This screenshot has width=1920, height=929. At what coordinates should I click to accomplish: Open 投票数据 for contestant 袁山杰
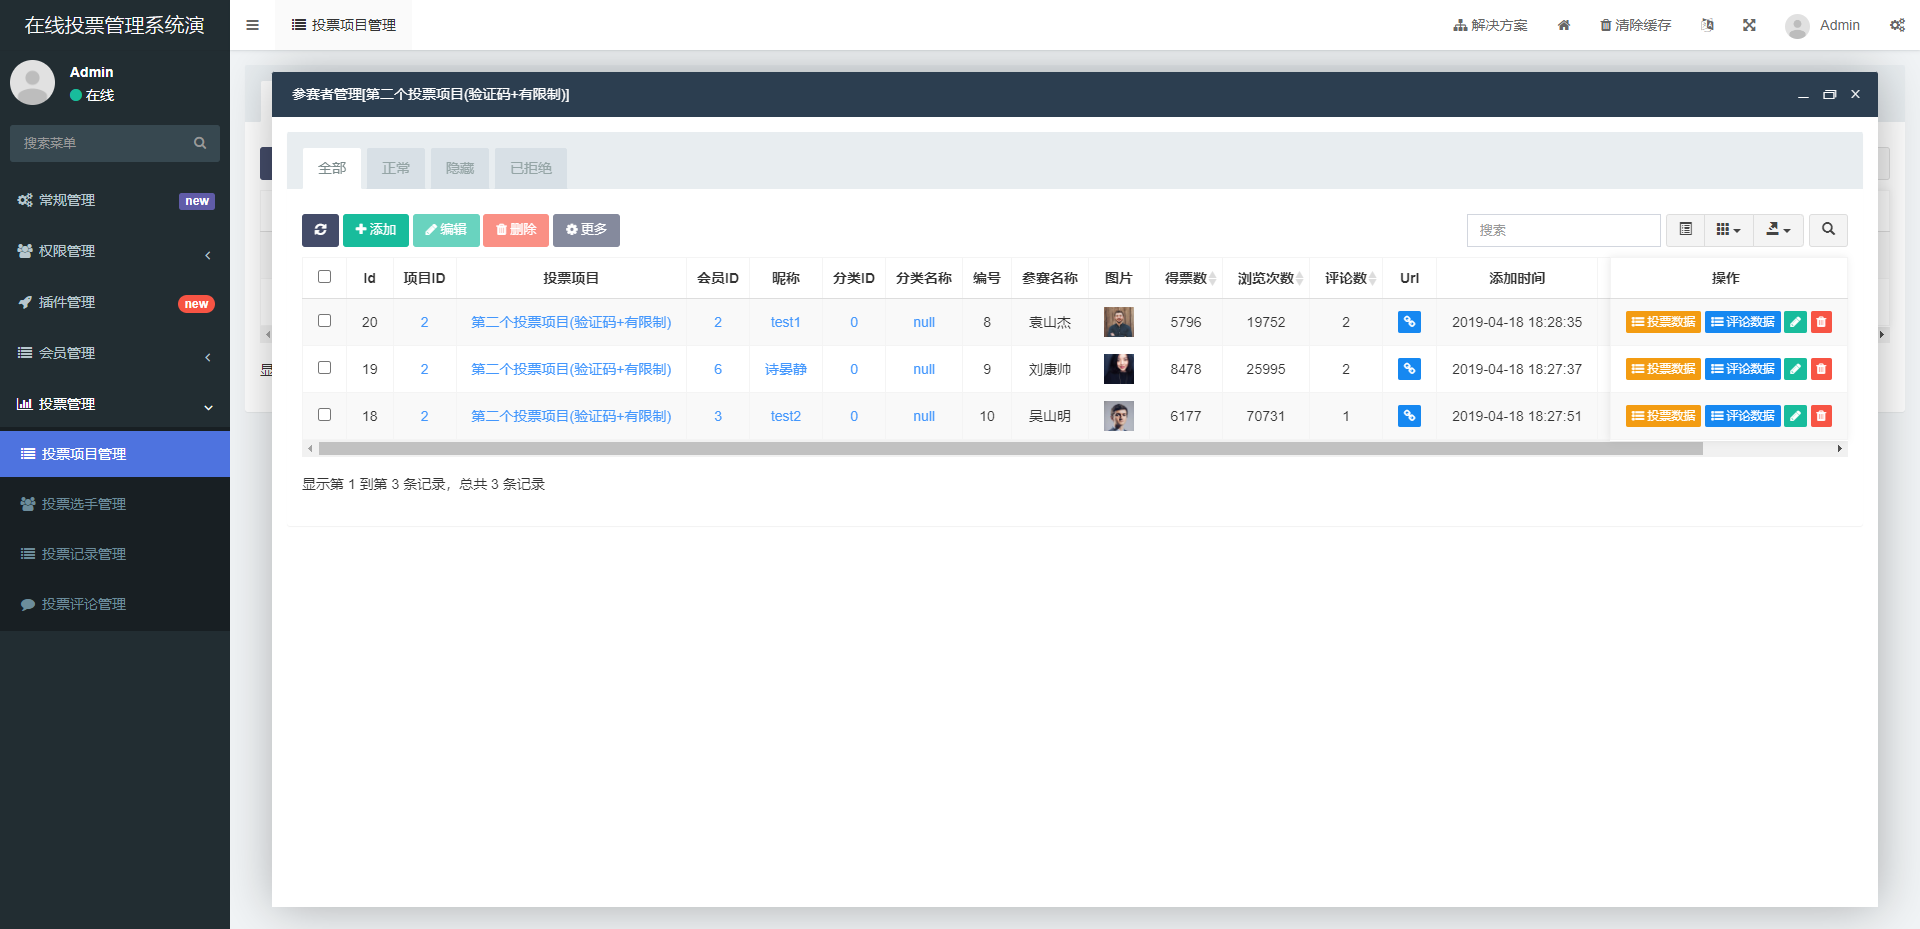[1663, 322]
